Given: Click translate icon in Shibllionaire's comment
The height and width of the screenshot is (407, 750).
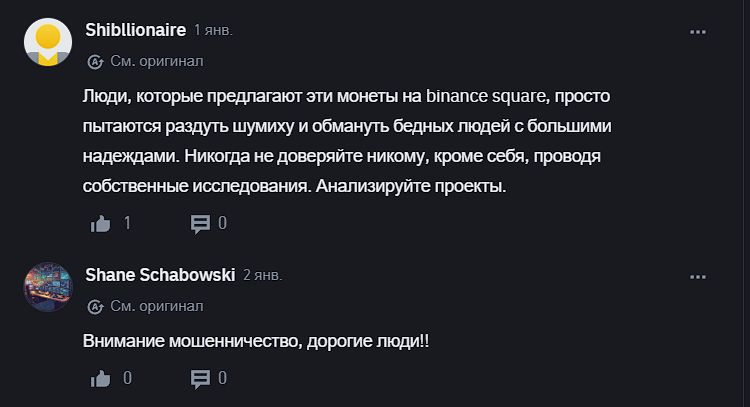Looking at the screenshot, I should click(x=96, y=61).
